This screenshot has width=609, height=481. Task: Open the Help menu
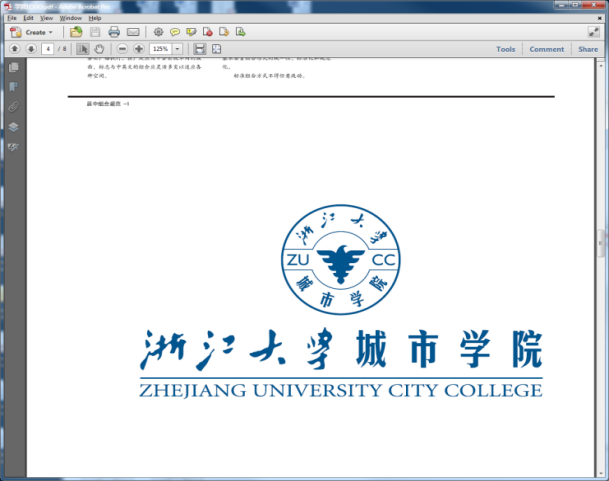(95, 18)
